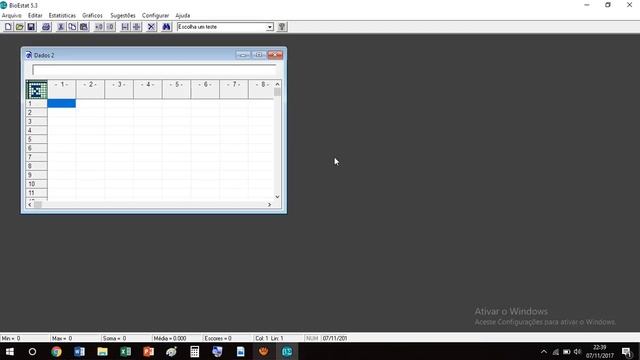
Task: Open a file with the folder icon
Action: pos(20,27)
